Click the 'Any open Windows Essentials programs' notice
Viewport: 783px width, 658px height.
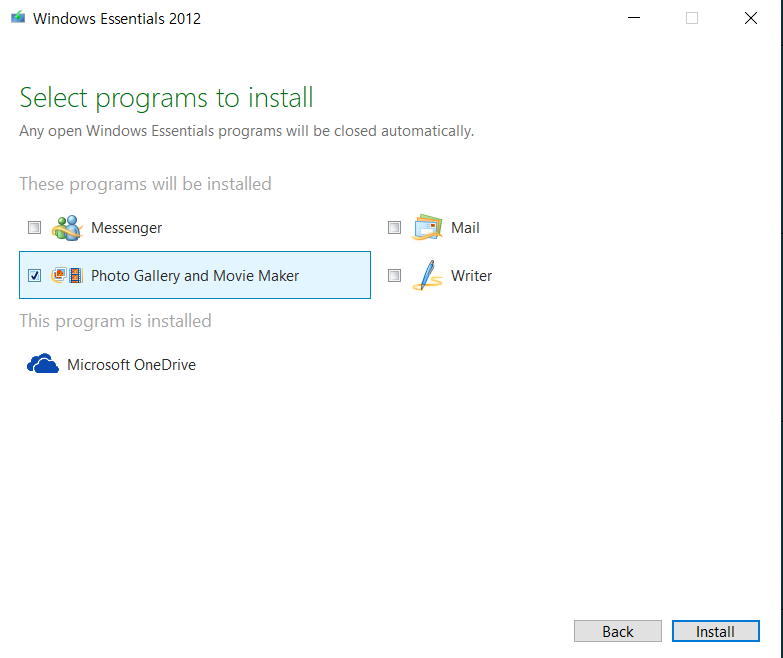coord(247,131)
